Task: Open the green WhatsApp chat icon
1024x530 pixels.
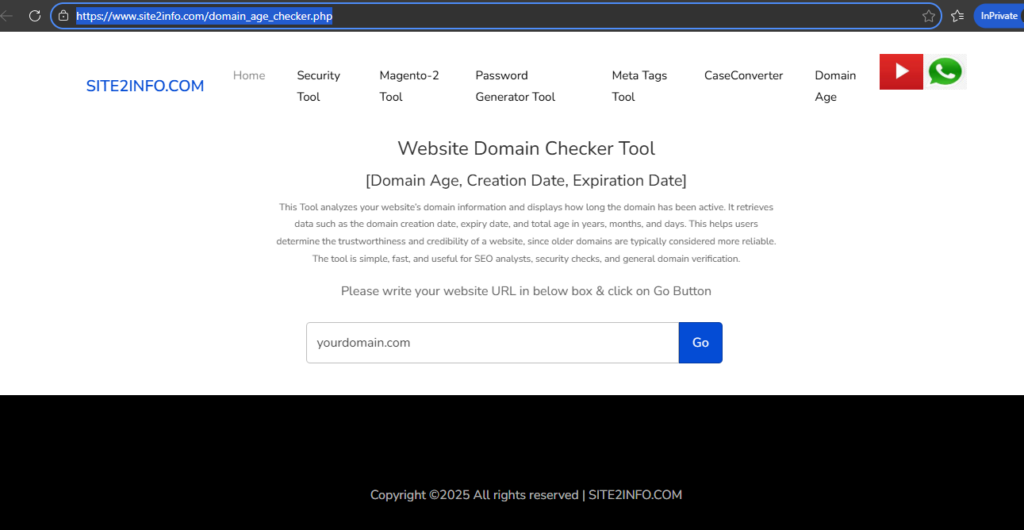Action: [945, 72]
